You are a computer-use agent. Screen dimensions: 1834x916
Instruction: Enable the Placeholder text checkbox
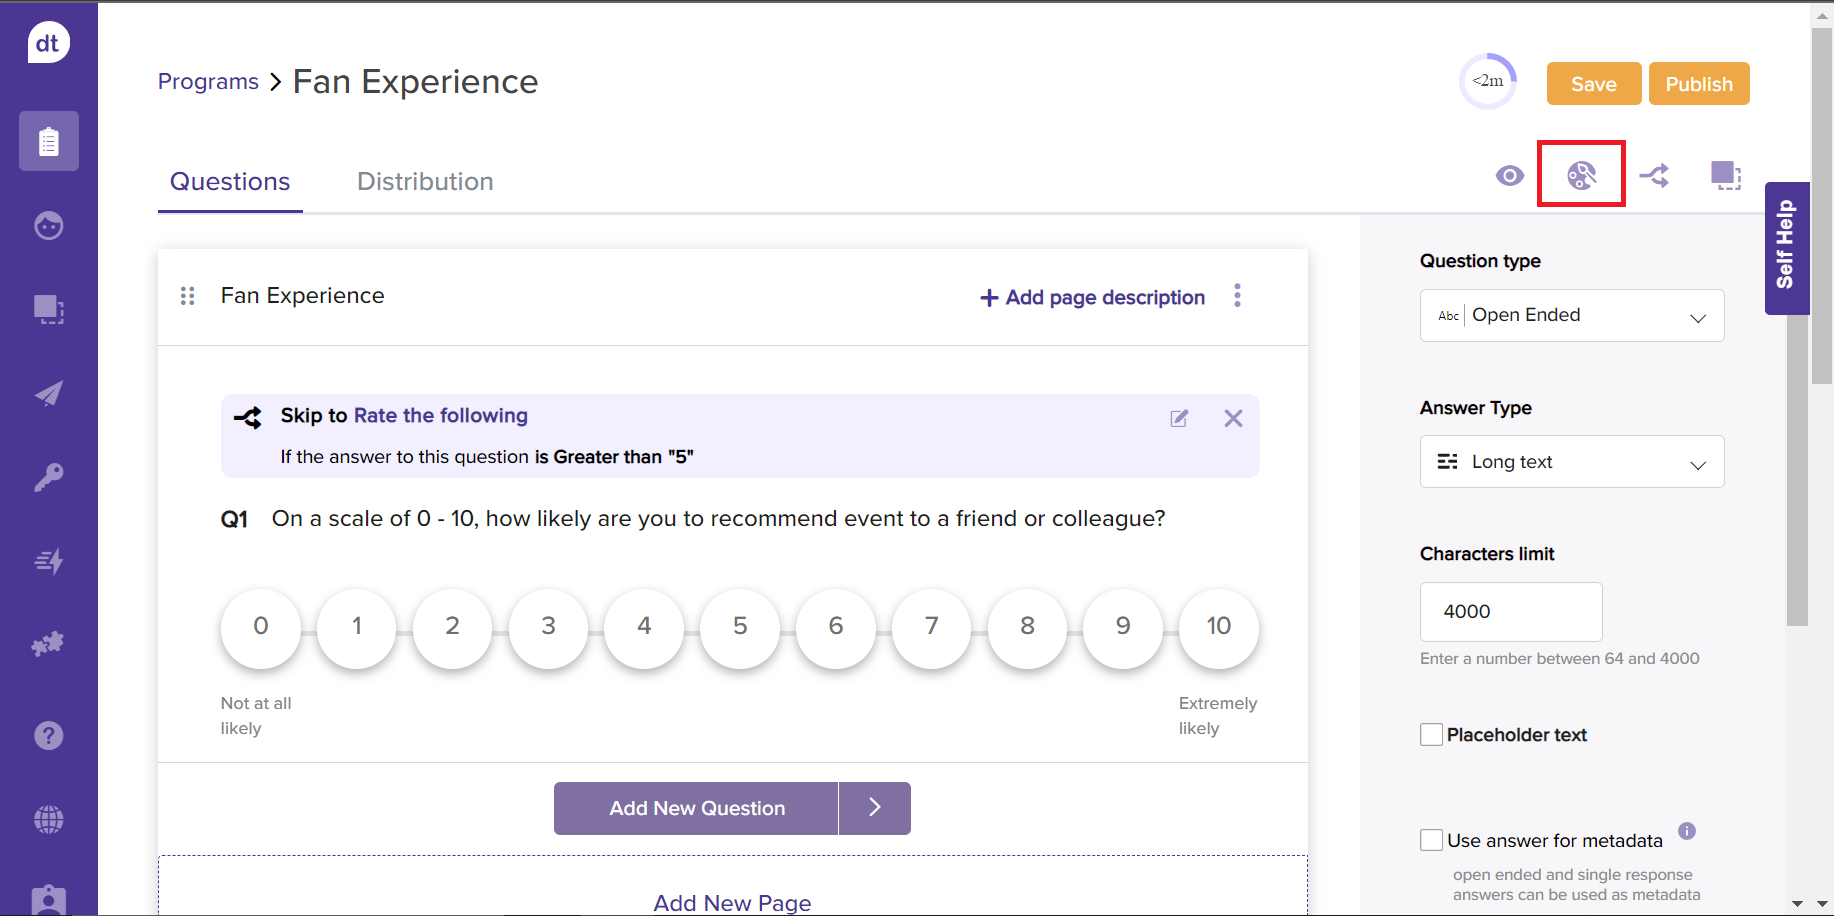[1431, 735]
